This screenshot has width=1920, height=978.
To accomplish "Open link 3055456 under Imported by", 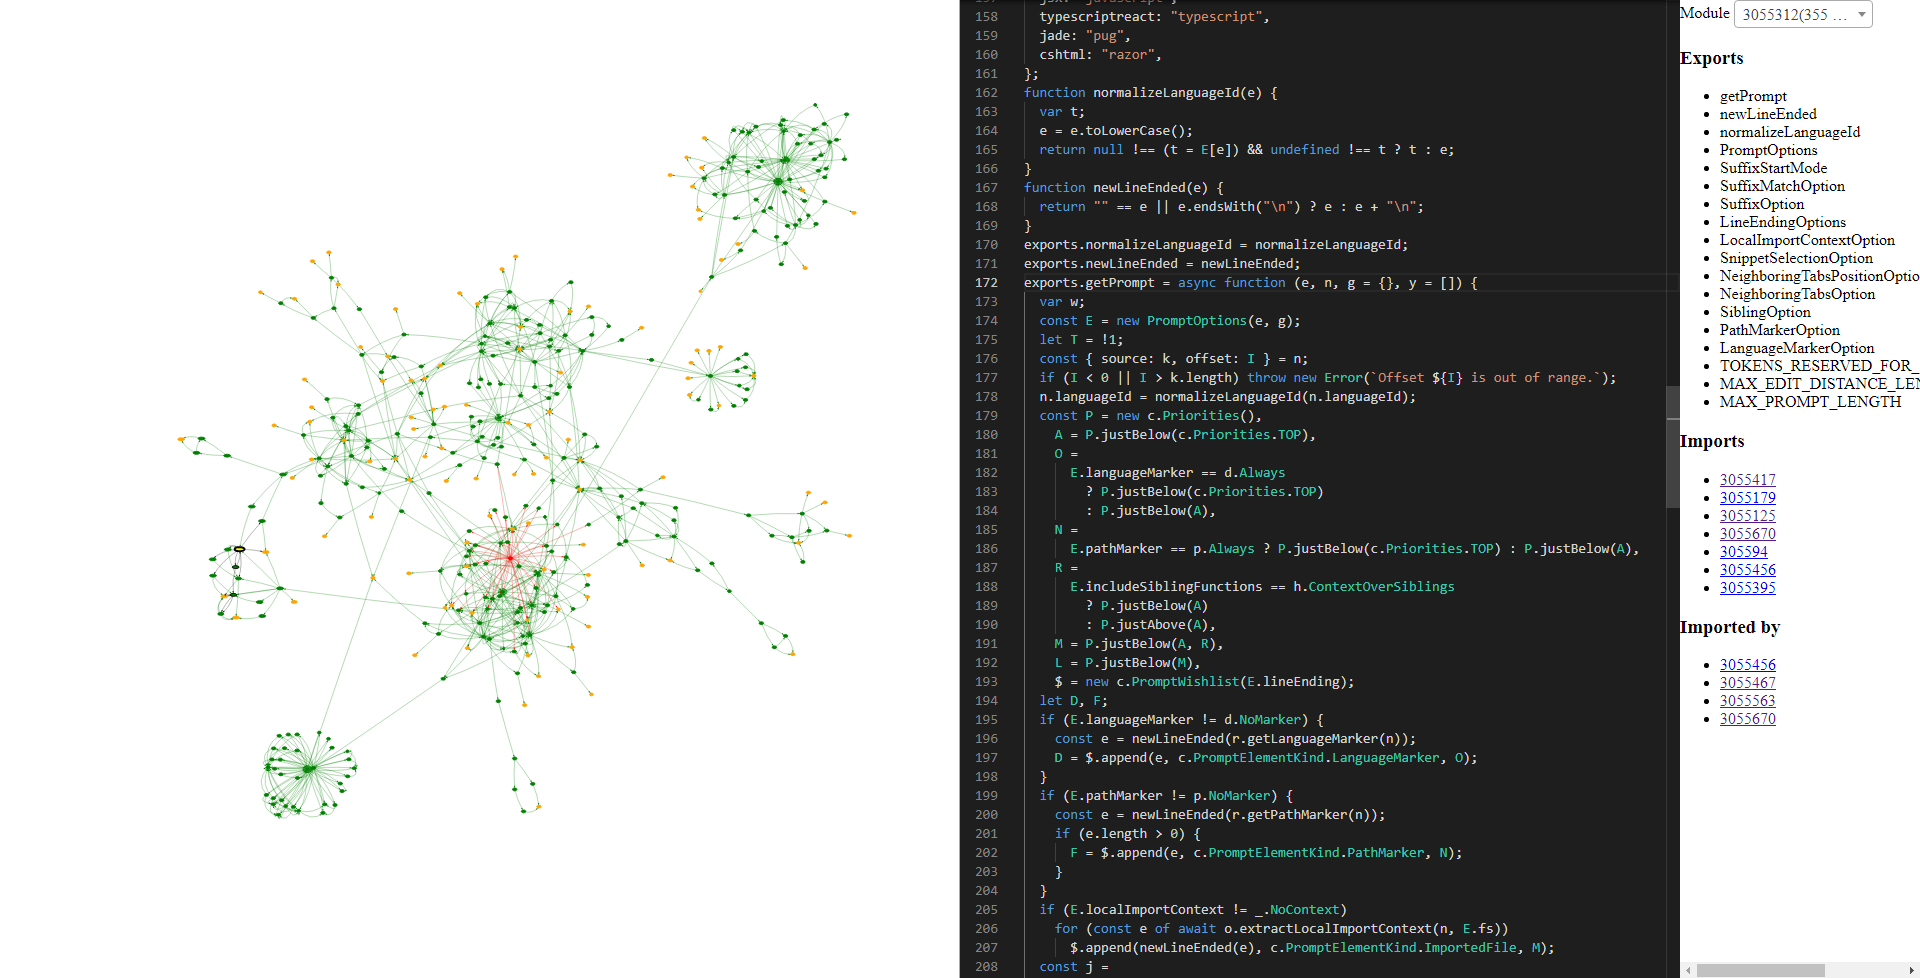I will (x=1747, y=665).
